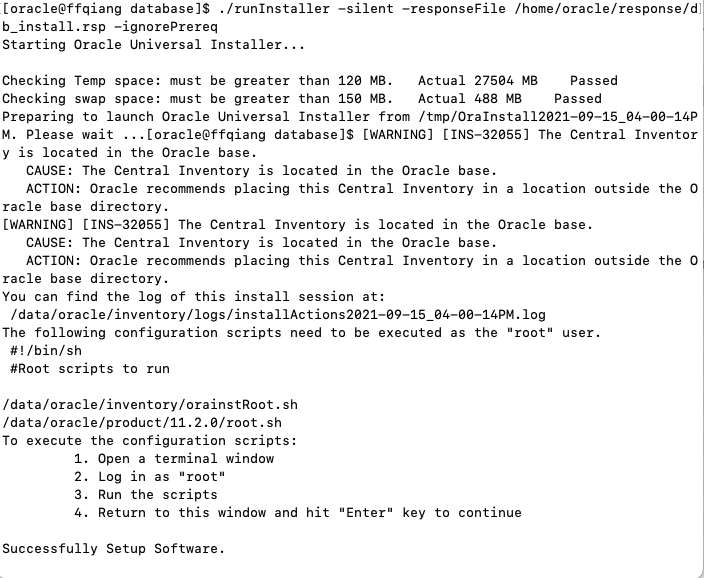Click the "Actual 27504 MB" value
The height and width of the screenshot is (578, 704).
(x=477, y=81)
